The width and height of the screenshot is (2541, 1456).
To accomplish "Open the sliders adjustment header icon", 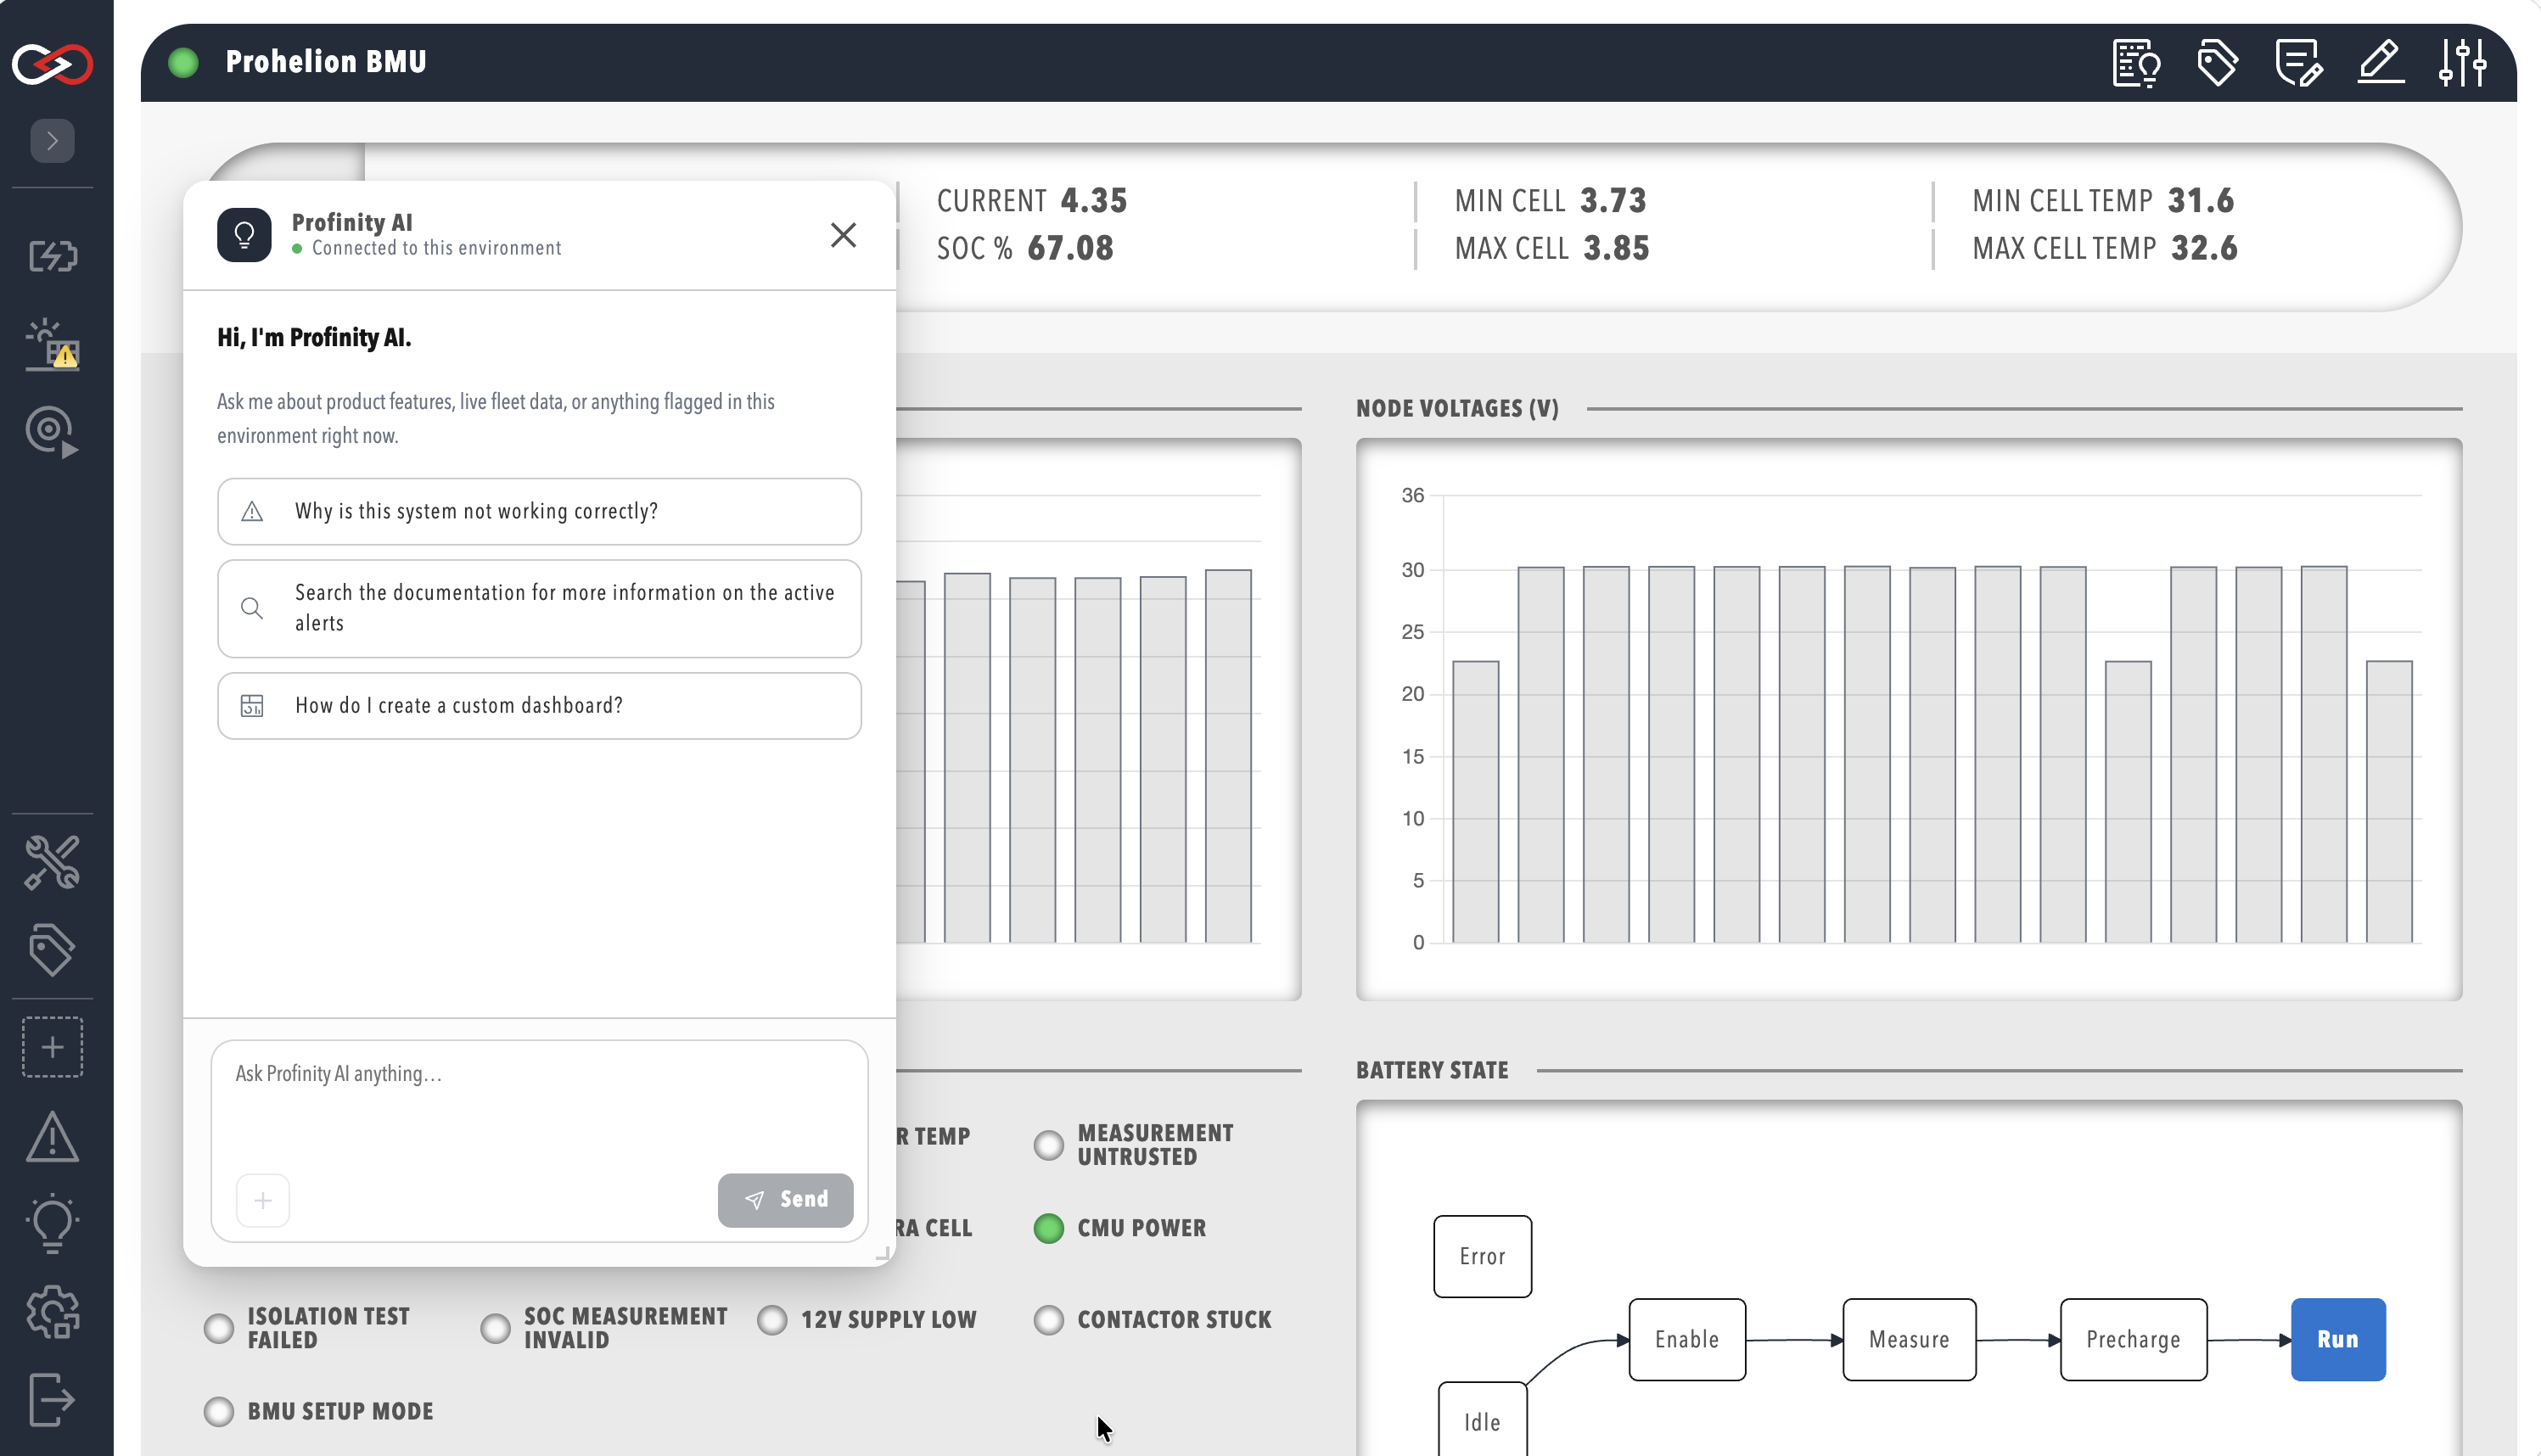I will pyautogui.click(x=2462, y=63).
